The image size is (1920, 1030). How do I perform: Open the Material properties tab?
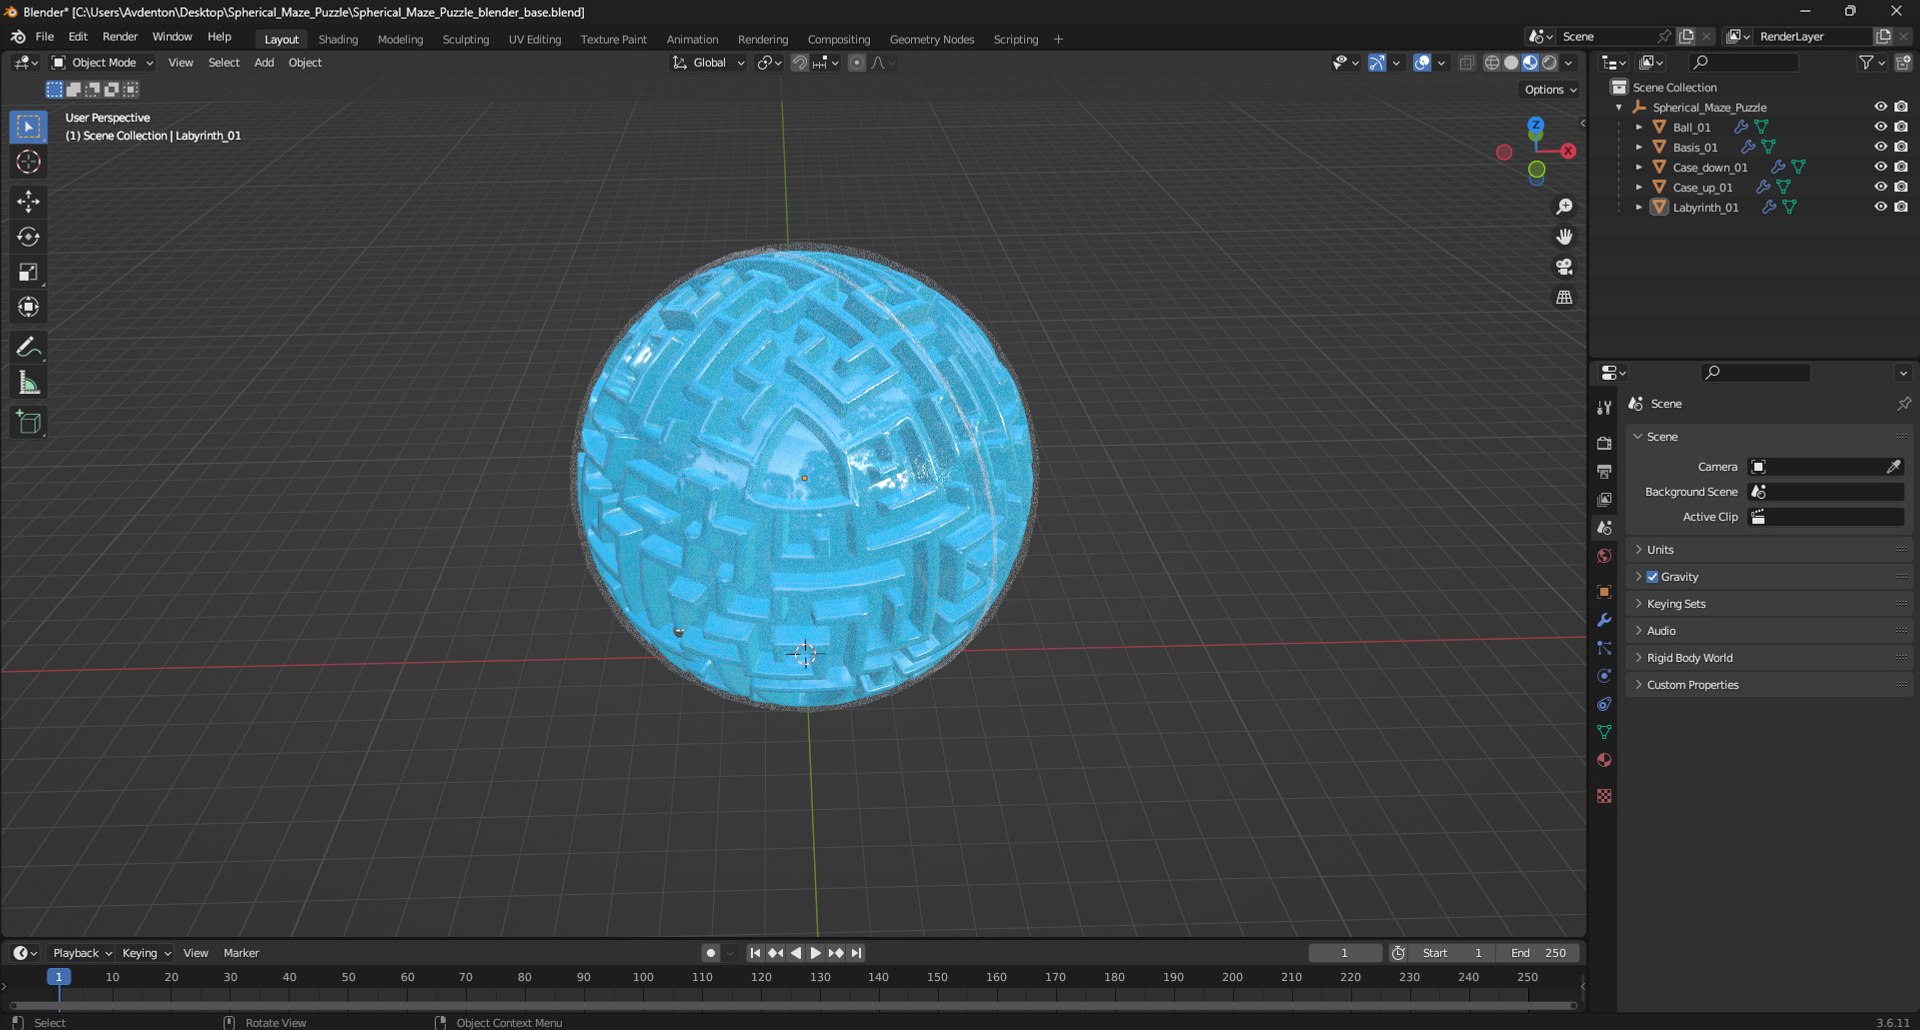pyautogui.click(x=1604, y=760)
